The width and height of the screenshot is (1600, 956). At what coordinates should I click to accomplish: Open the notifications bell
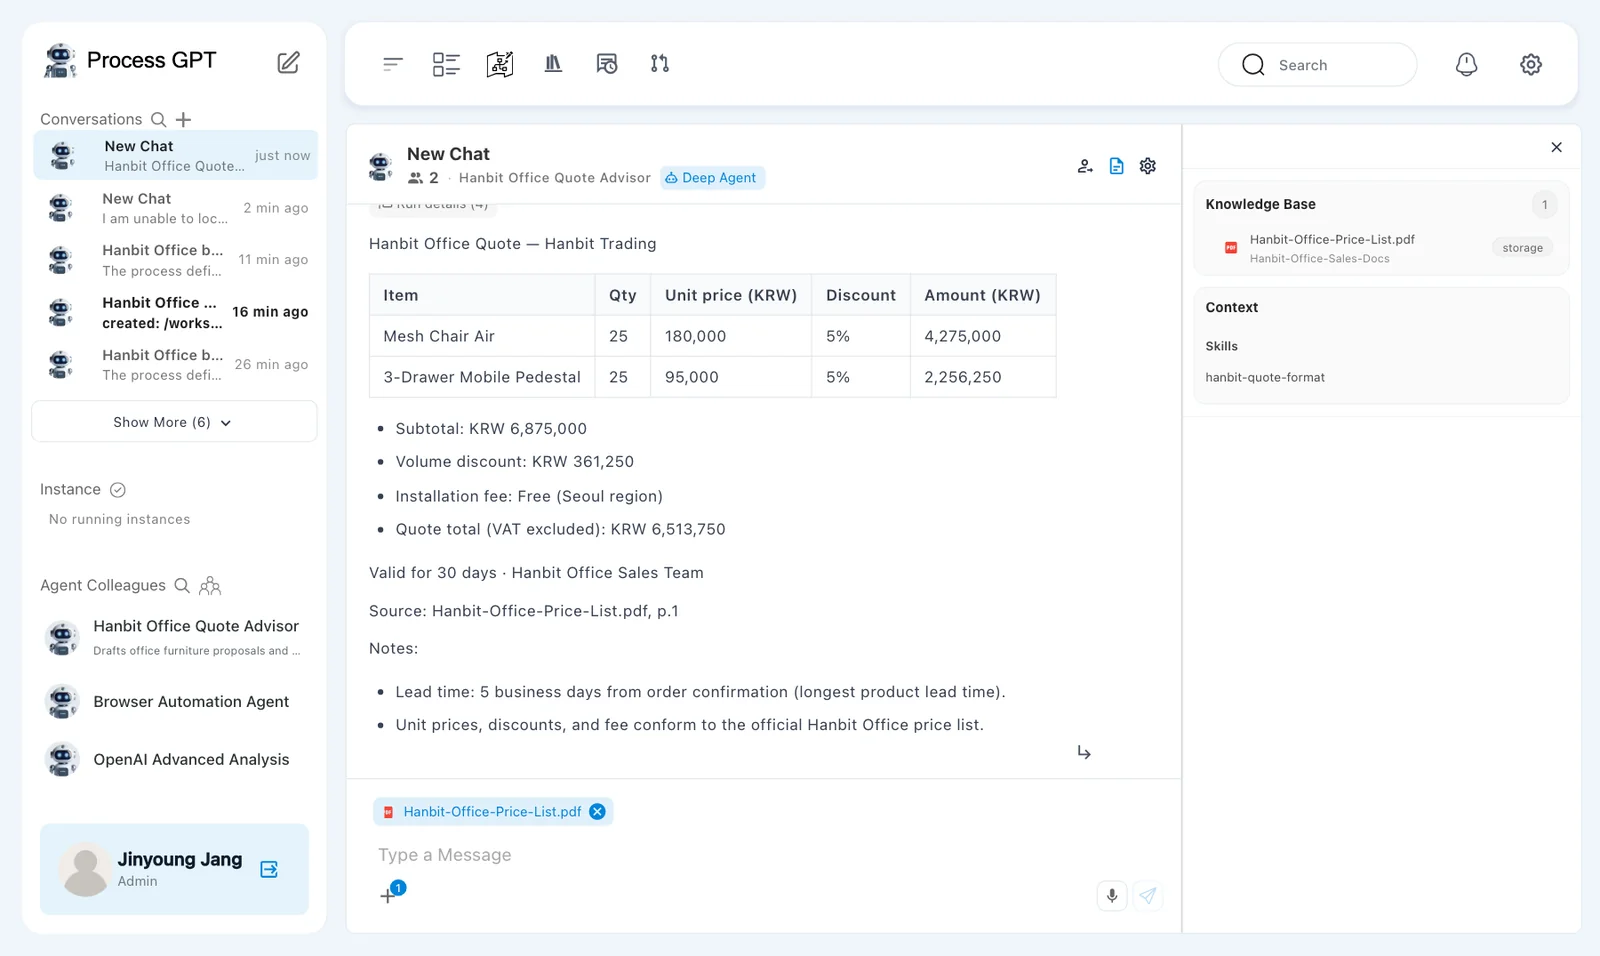coord(1466,65)
